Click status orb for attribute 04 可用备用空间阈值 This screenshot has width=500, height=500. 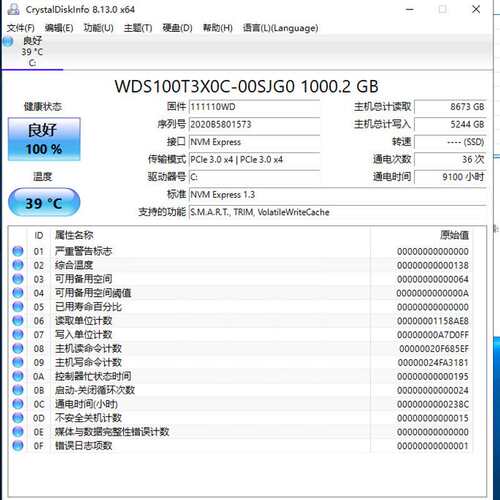pos(18,293)
